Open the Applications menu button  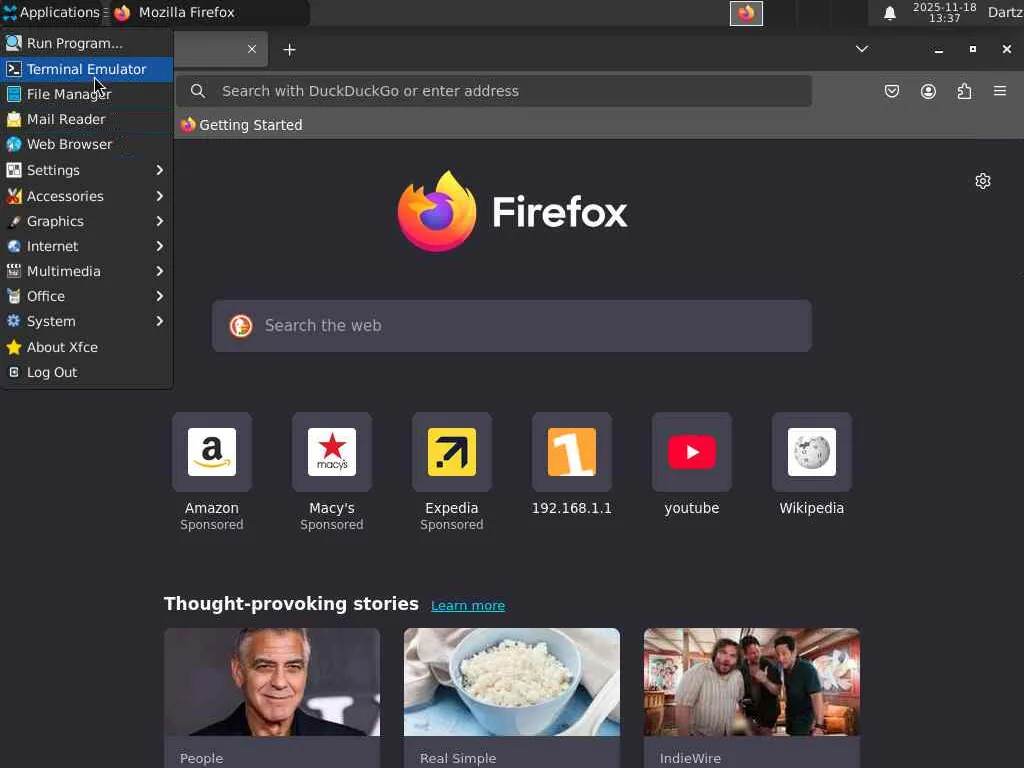[52, 12]
